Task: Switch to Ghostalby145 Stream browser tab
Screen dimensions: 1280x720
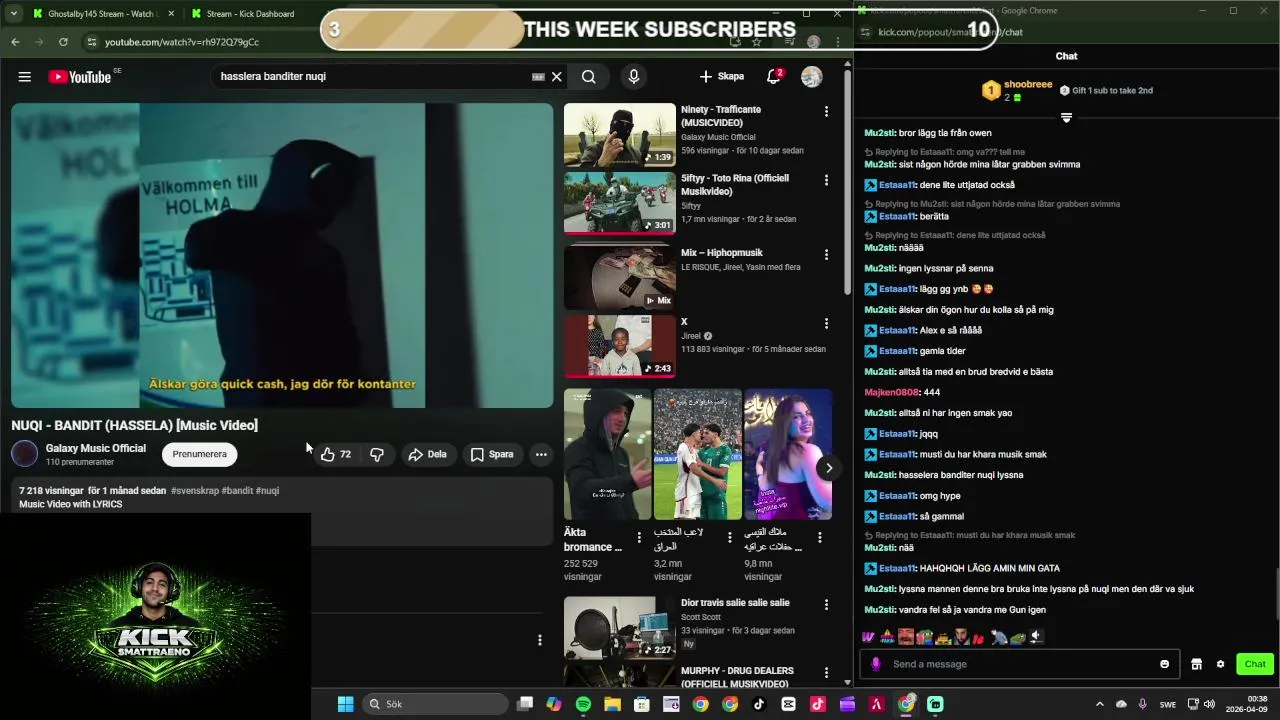Action: click(100, 14)
